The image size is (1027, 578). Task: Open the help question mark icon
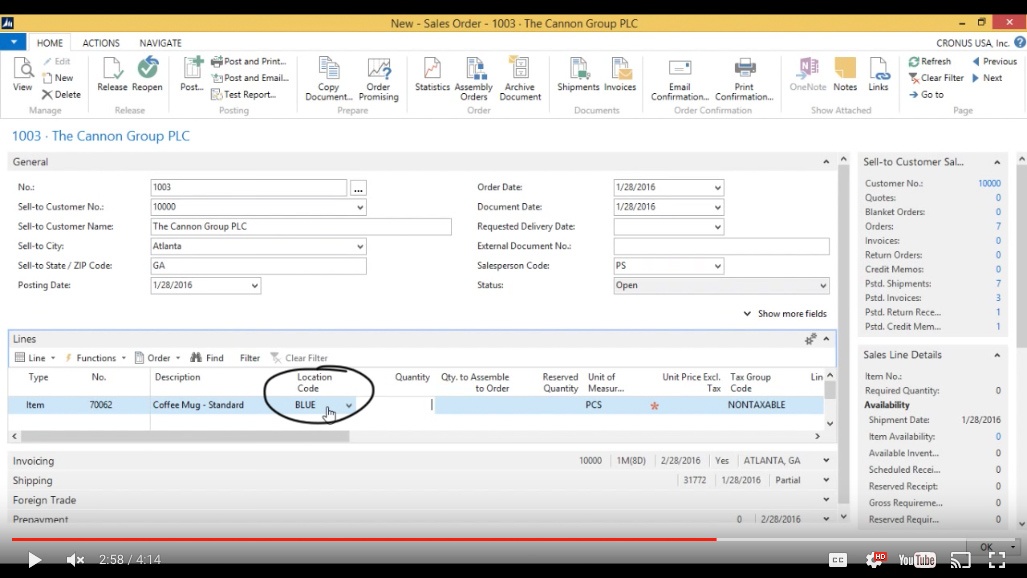(x=1020, y=43)
